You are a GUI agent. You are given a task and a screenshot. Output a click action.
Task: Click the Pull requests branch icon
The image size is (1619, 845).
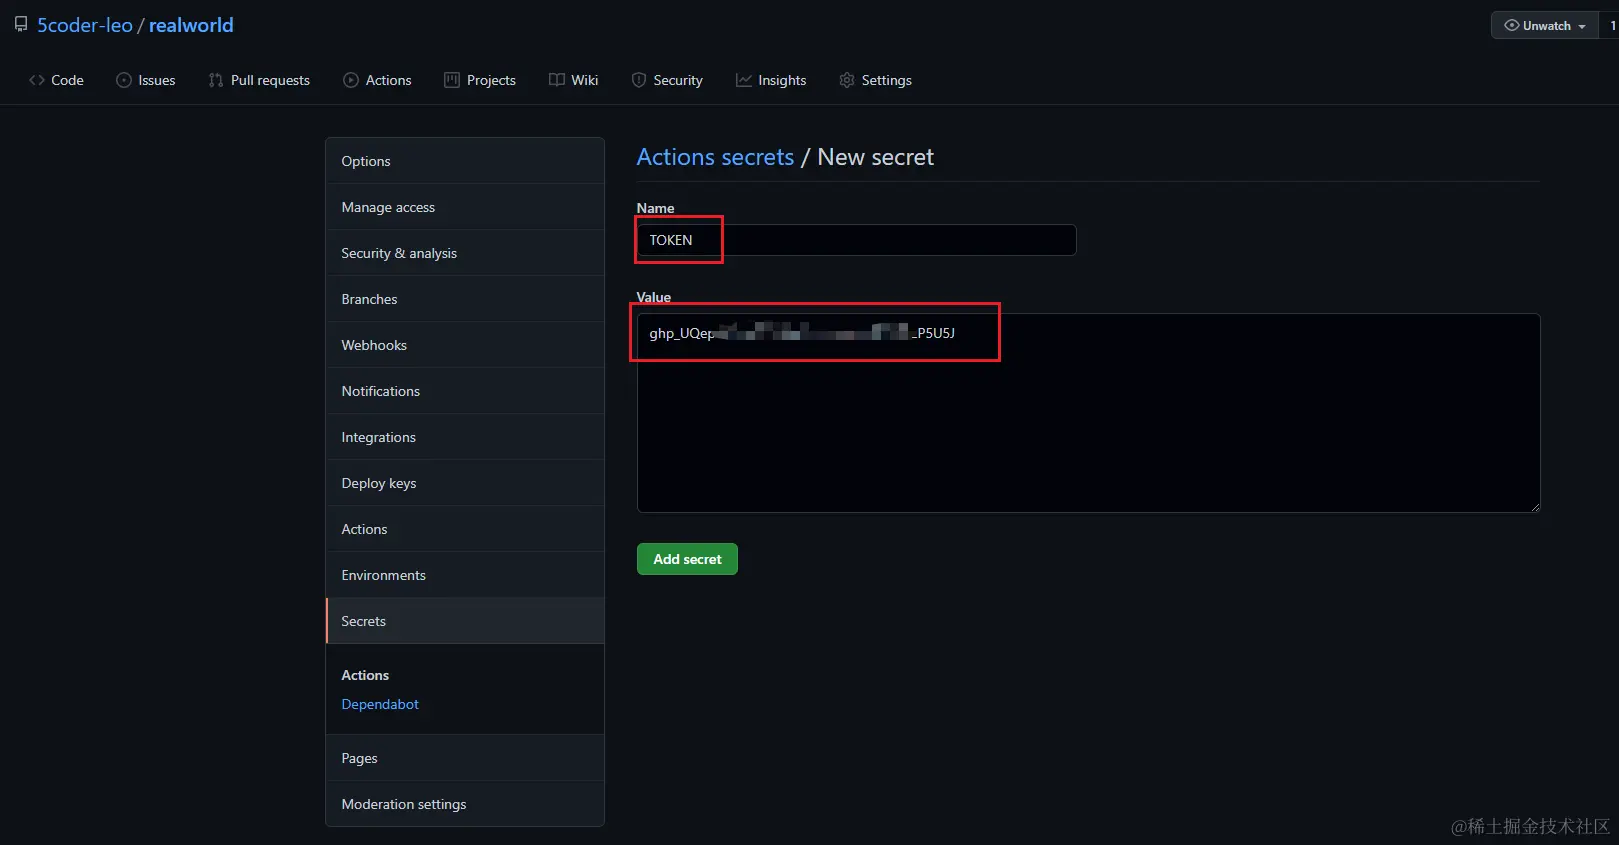click(x=216, y=80)
